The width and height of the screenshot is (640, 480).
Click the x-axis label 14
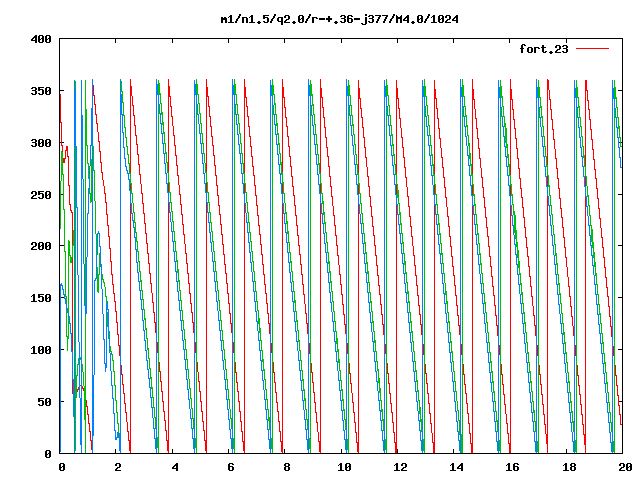coord(456,467)
